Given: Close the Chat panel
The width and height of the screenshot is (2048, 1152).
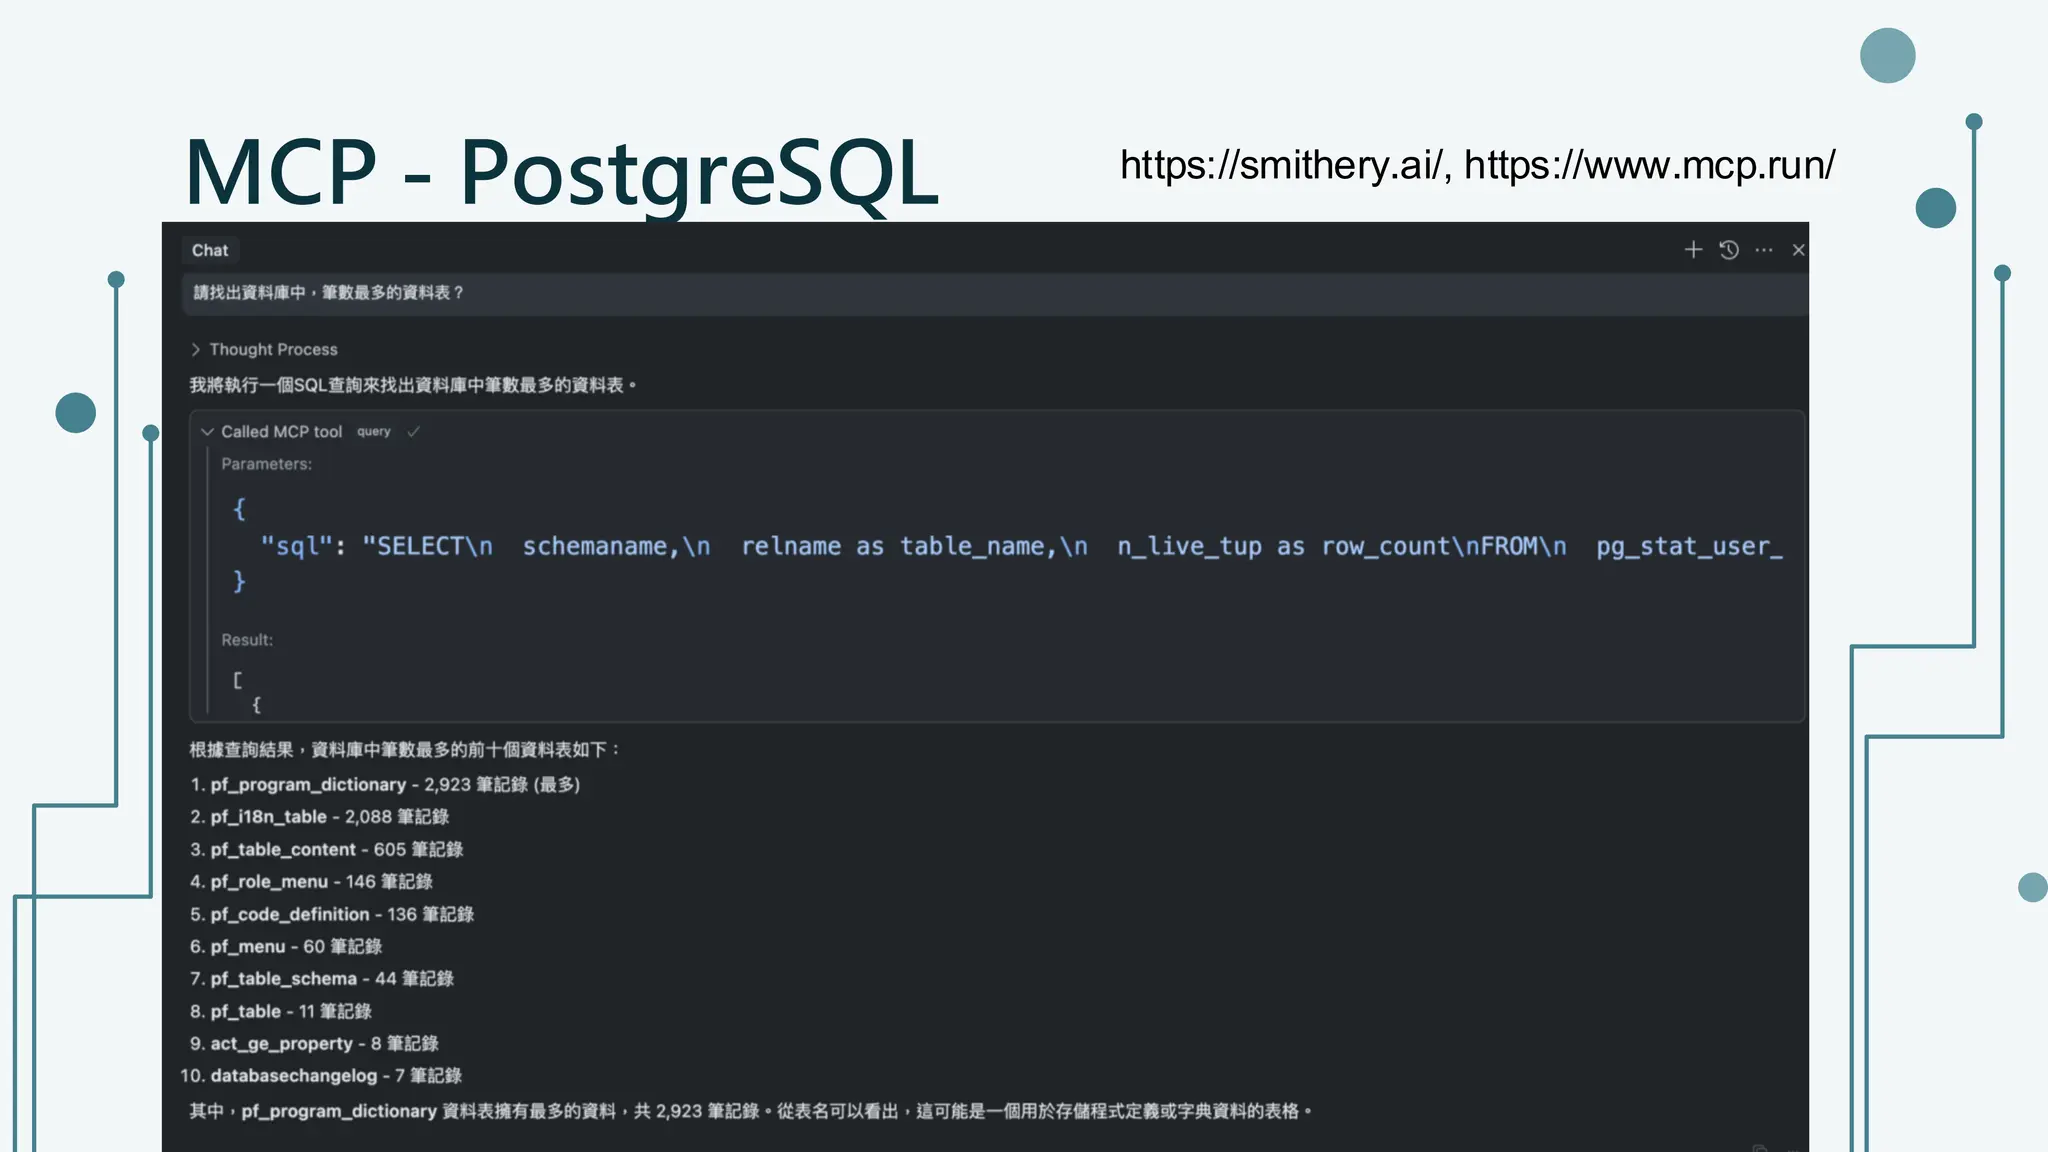Looking at the screenshot, I should click(x=1798, y=250).
